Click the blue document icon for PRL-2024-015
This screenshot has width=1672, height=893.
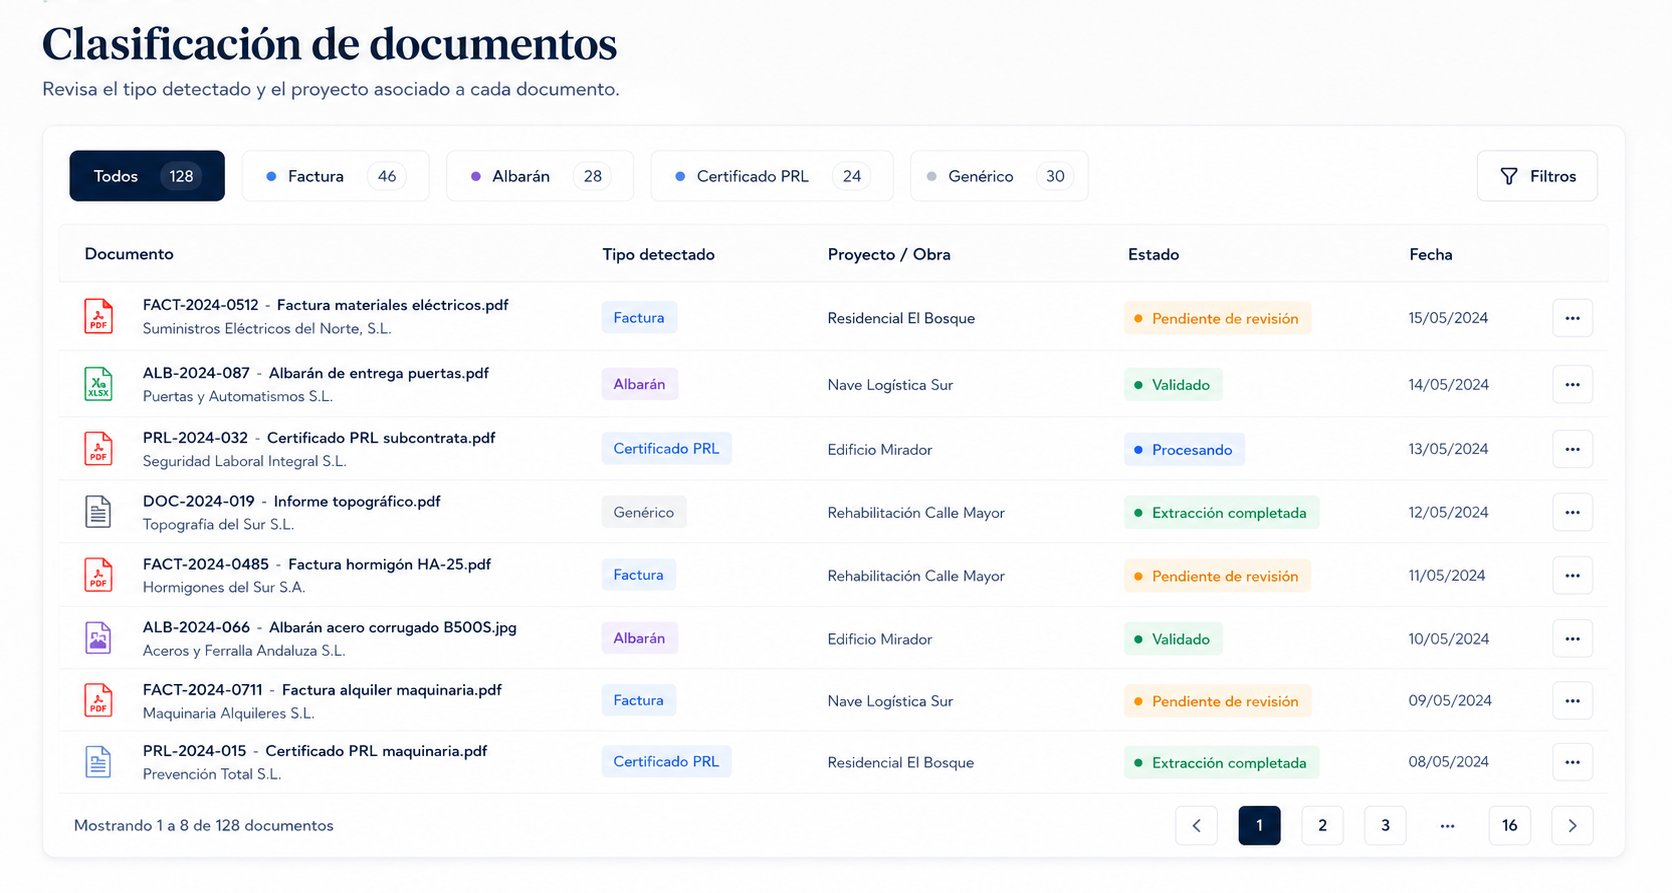pos(98,762)
